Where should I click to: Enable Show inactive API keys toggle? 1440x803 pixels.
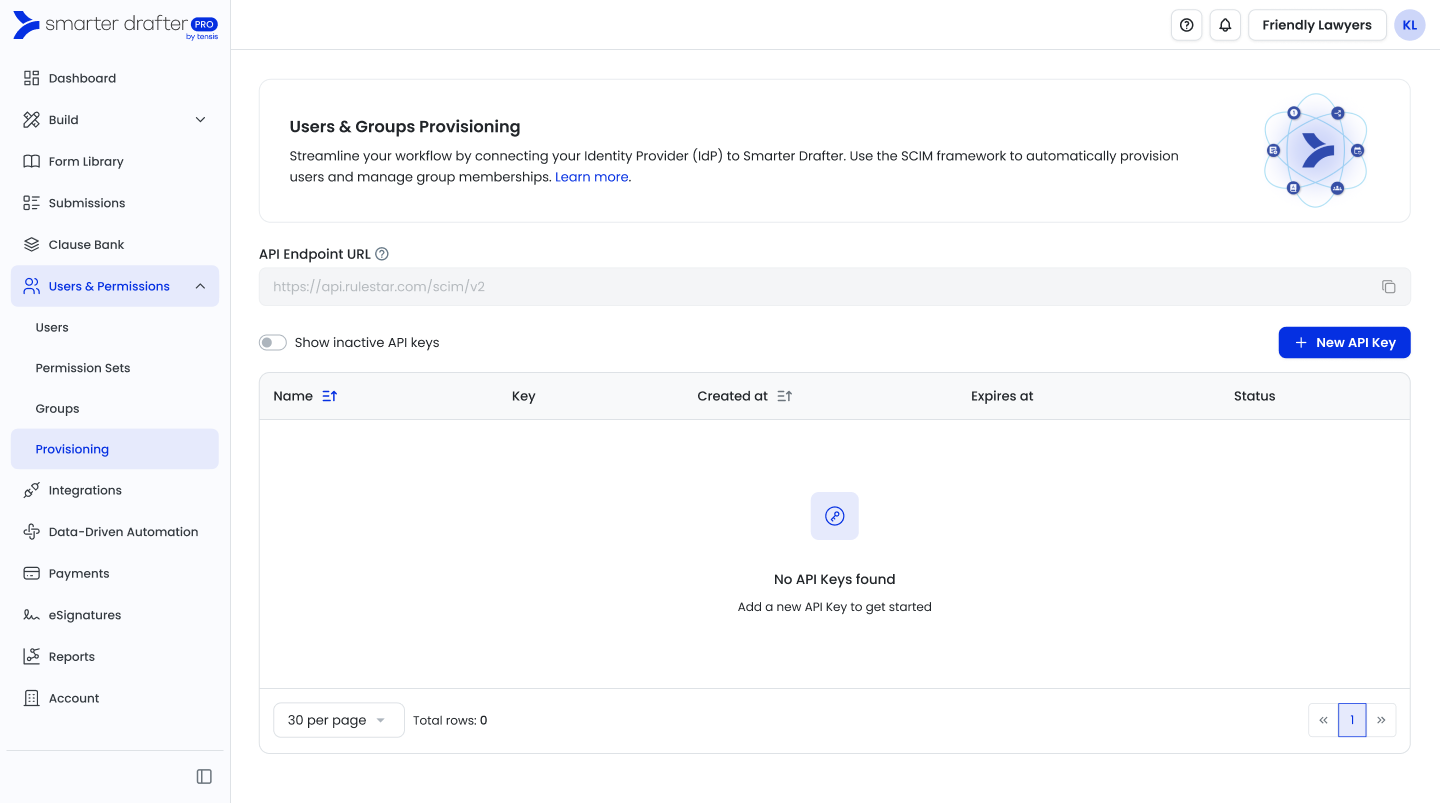pyautogui.click(x=273, y=342)
